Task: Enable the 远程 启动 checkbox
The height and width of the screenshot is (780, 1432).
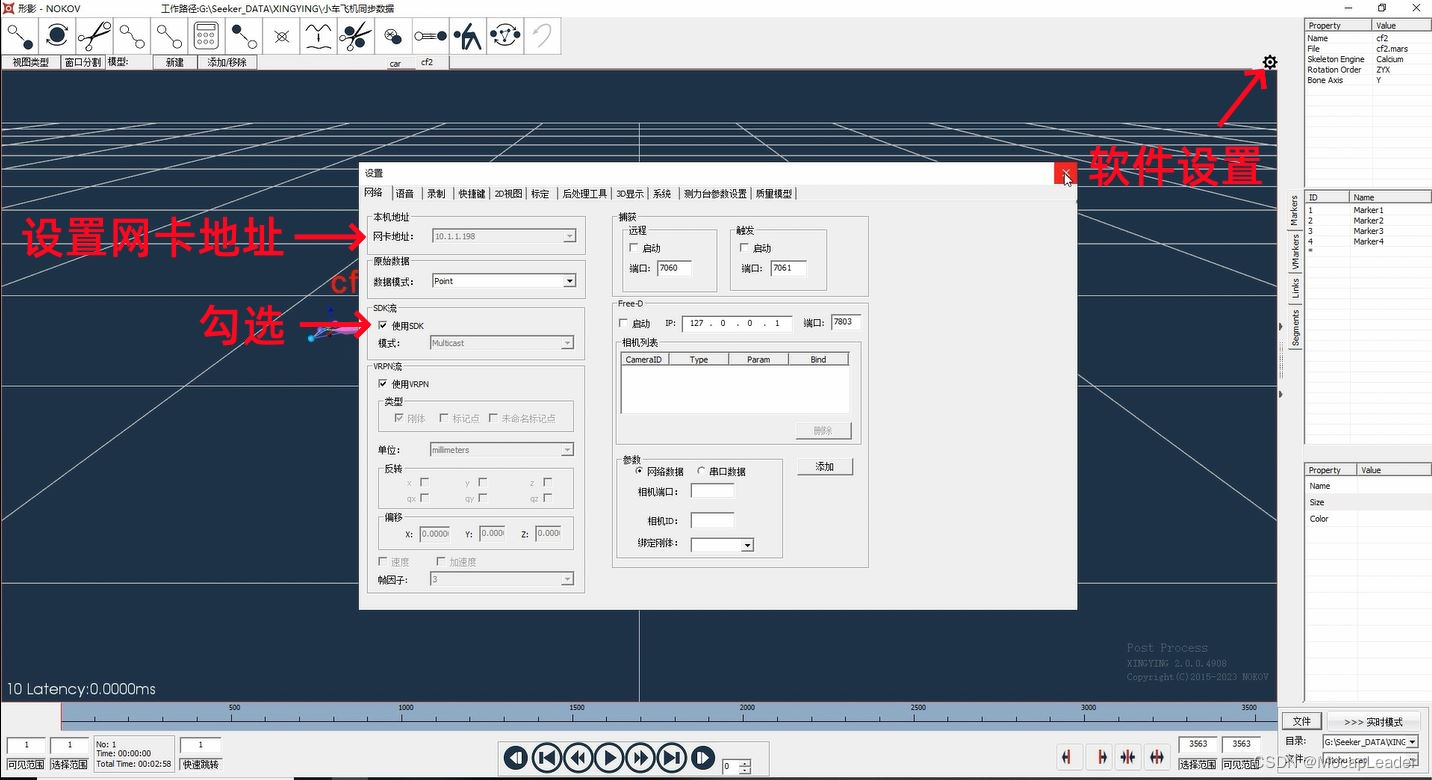Action: point(634,248)
